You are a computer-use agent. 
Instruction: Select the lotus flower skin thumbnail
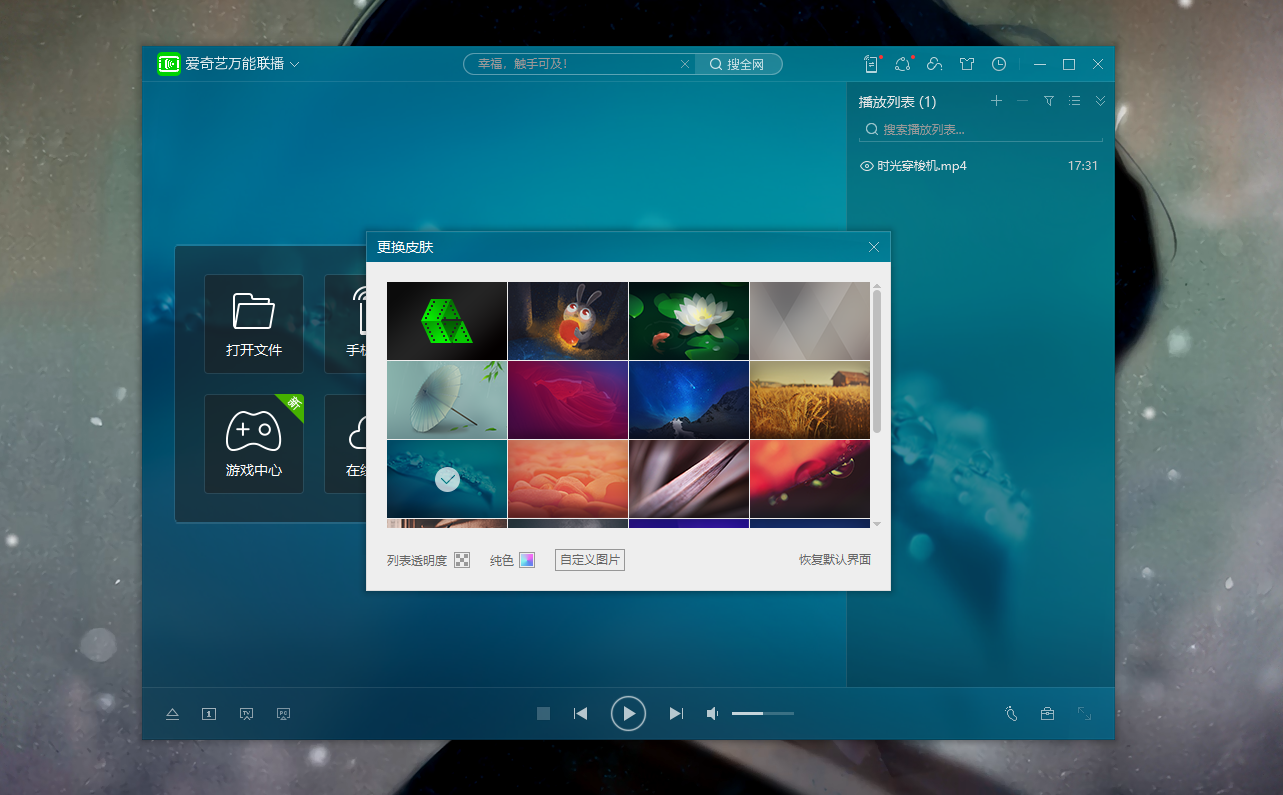(689, 321)
